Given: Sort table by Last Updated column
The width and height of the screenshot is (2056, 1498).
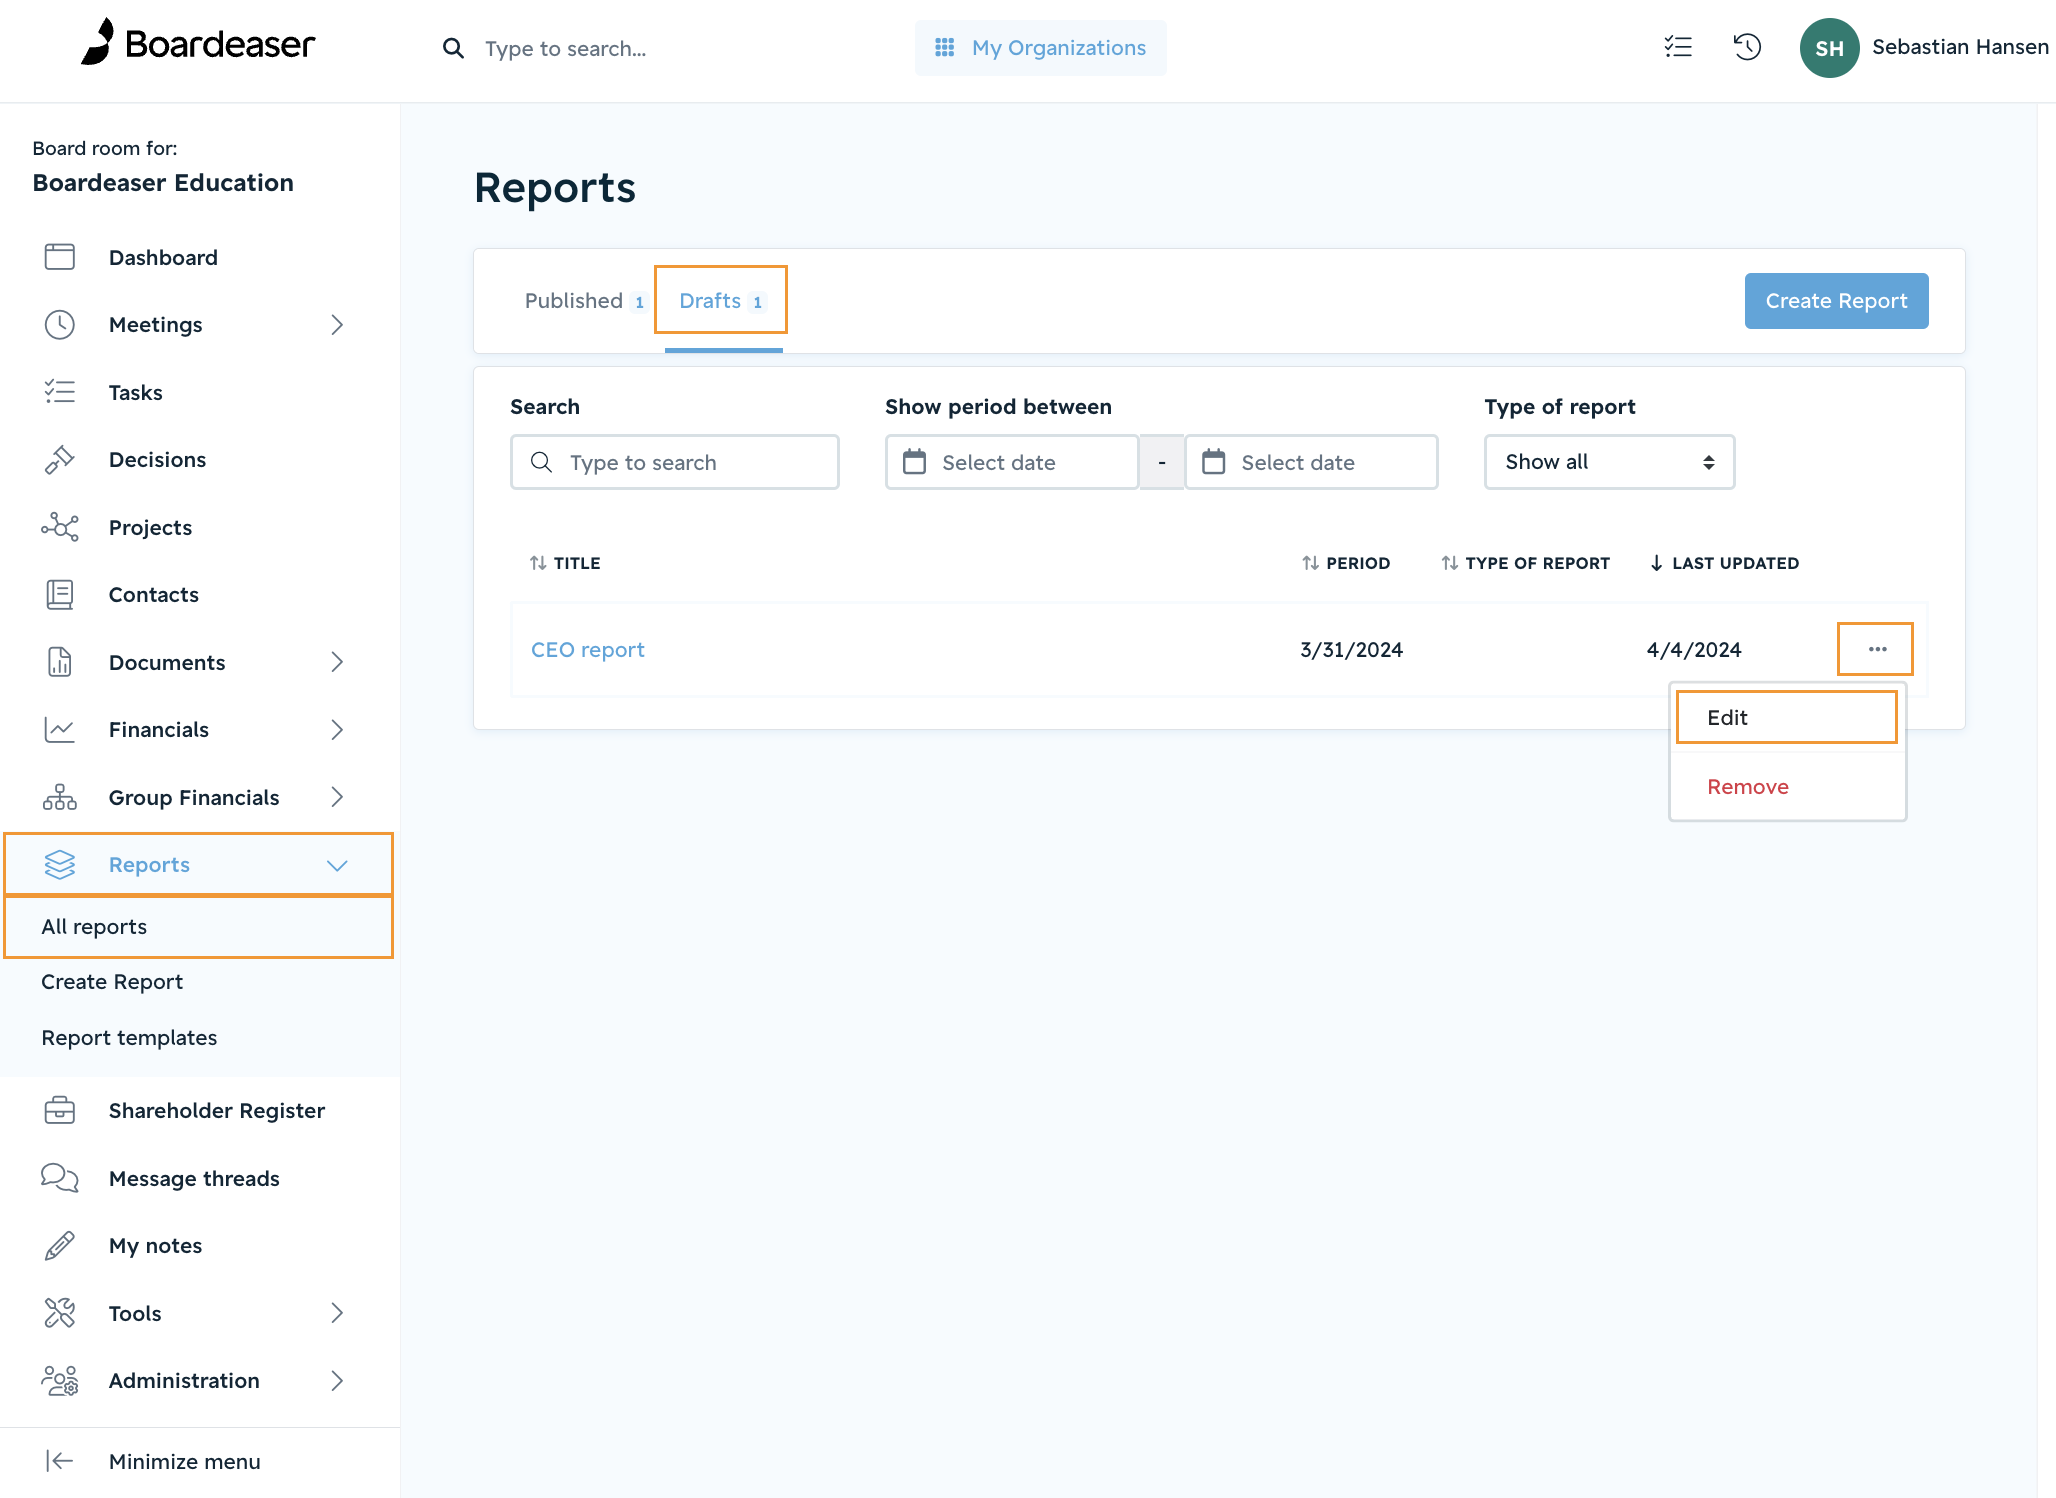Looking at the screenshot, I should 1724,563.
